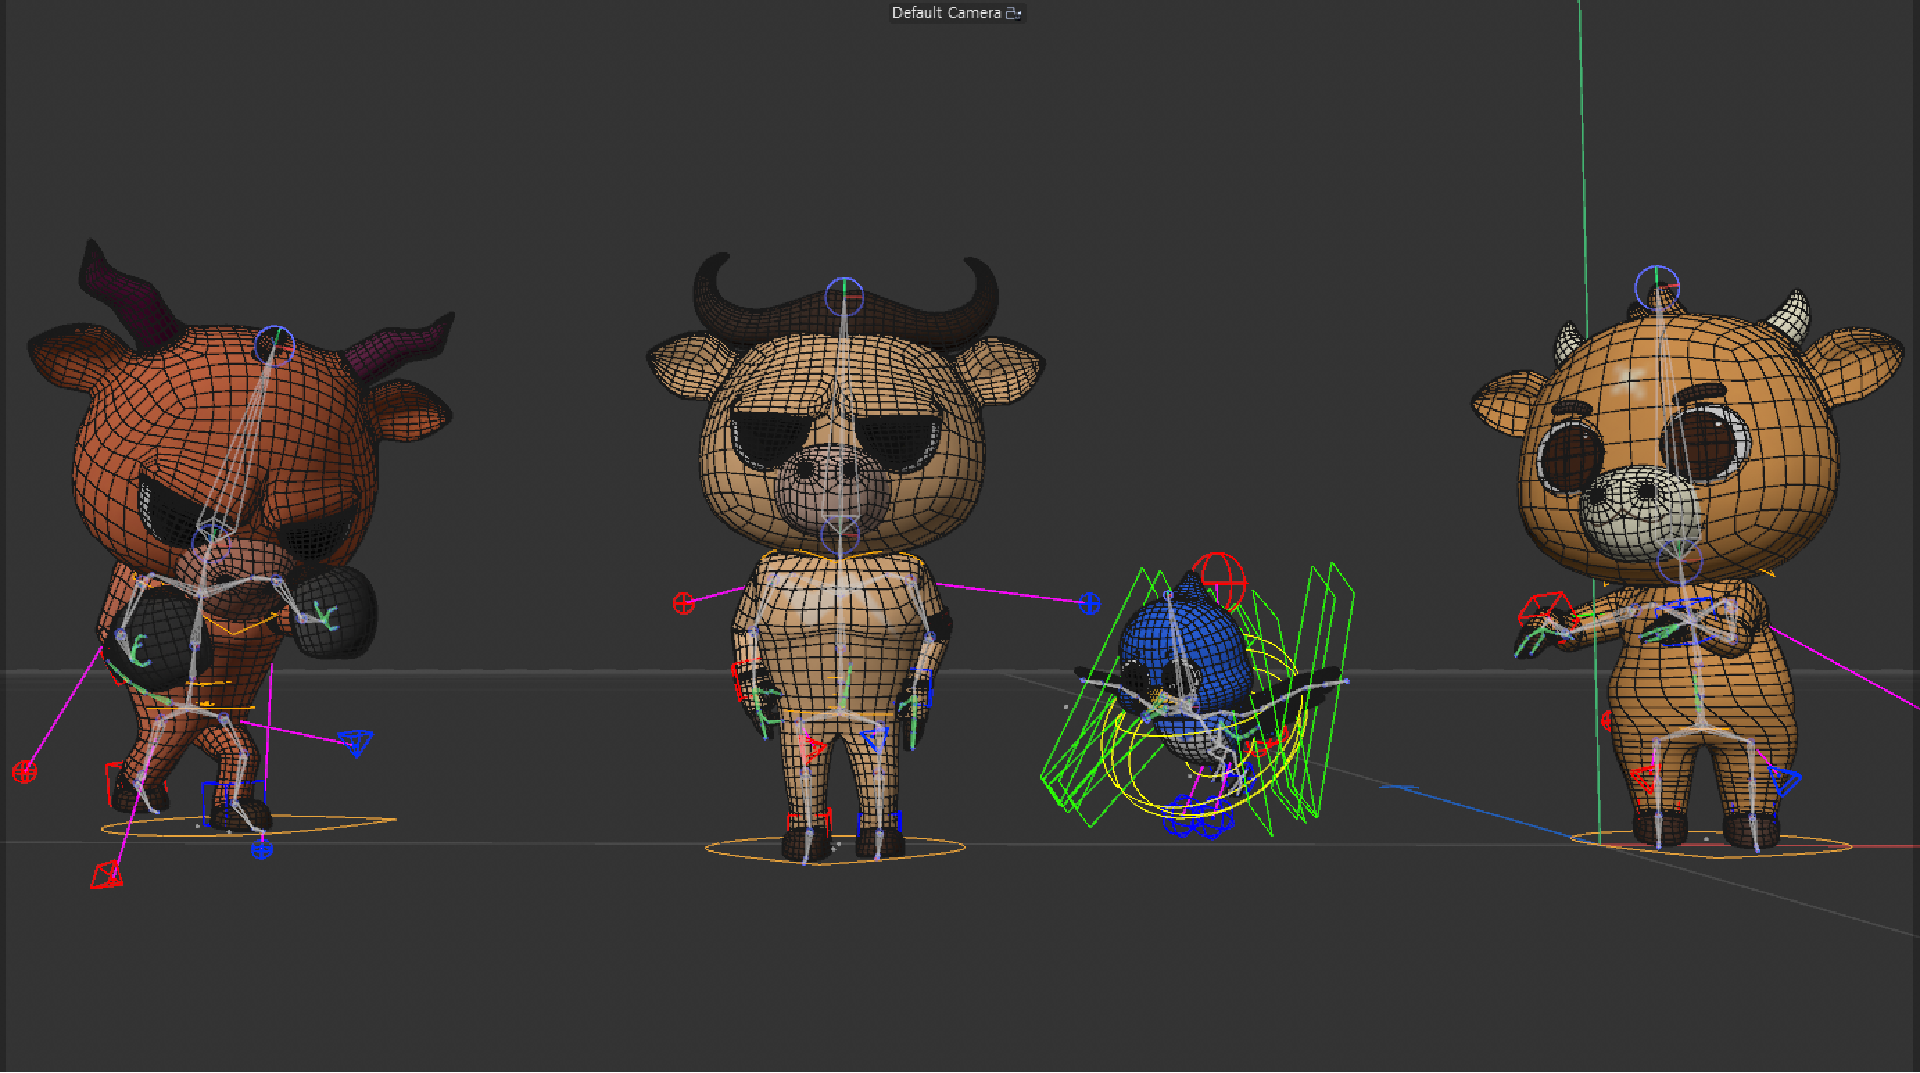Viewport: 1920px width, 1073px height.
Task: Select blue triangle knee controller on calf
Action: click(x=1785, y=781)
